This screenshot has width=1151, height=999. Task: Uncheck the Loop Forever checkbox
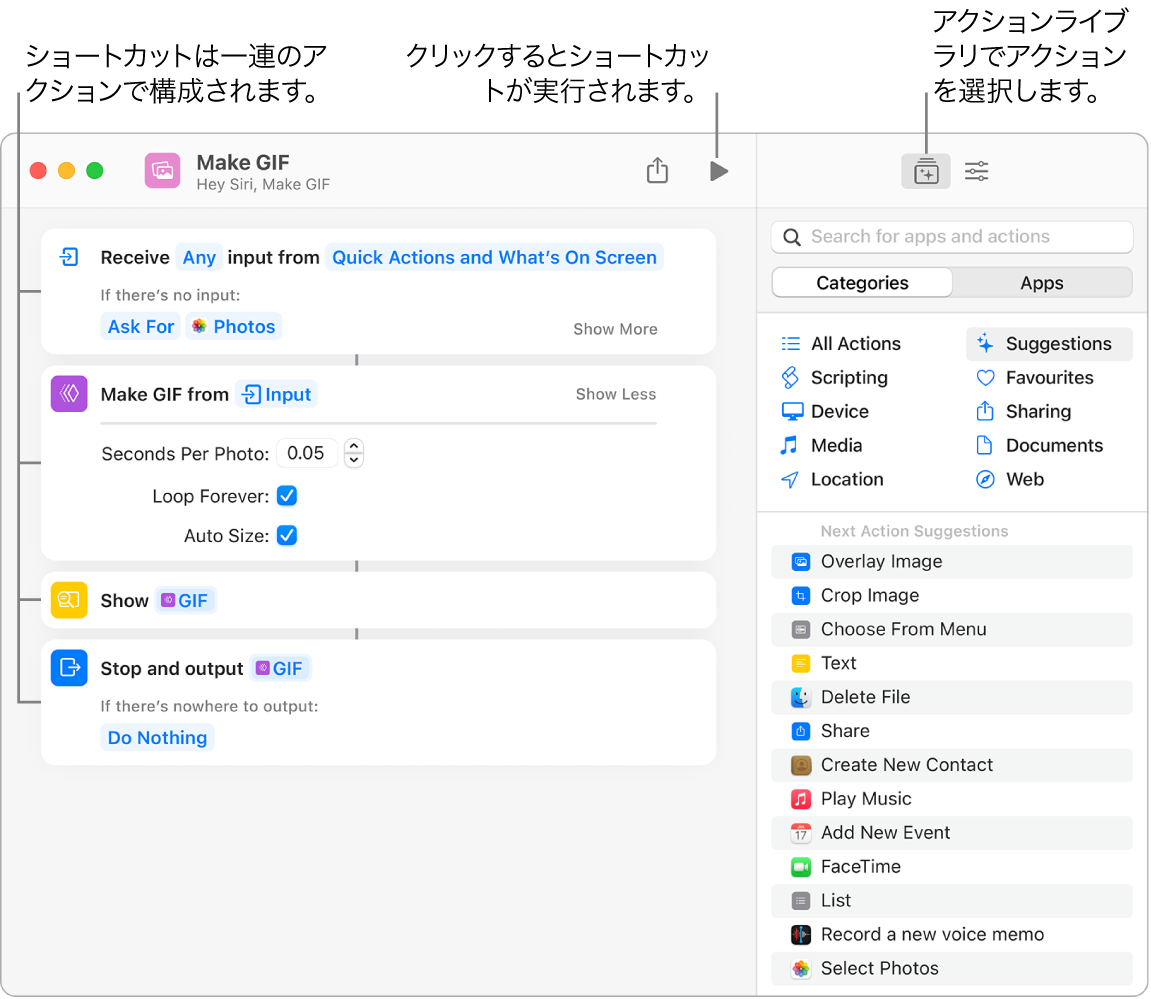point(287,496)
